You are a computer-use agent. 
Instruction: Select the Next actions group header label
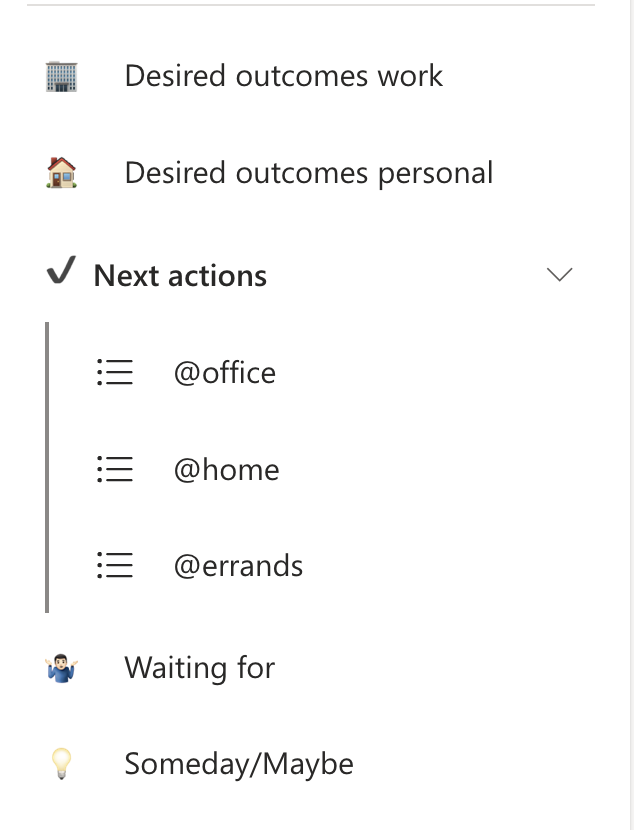point(180,276)
